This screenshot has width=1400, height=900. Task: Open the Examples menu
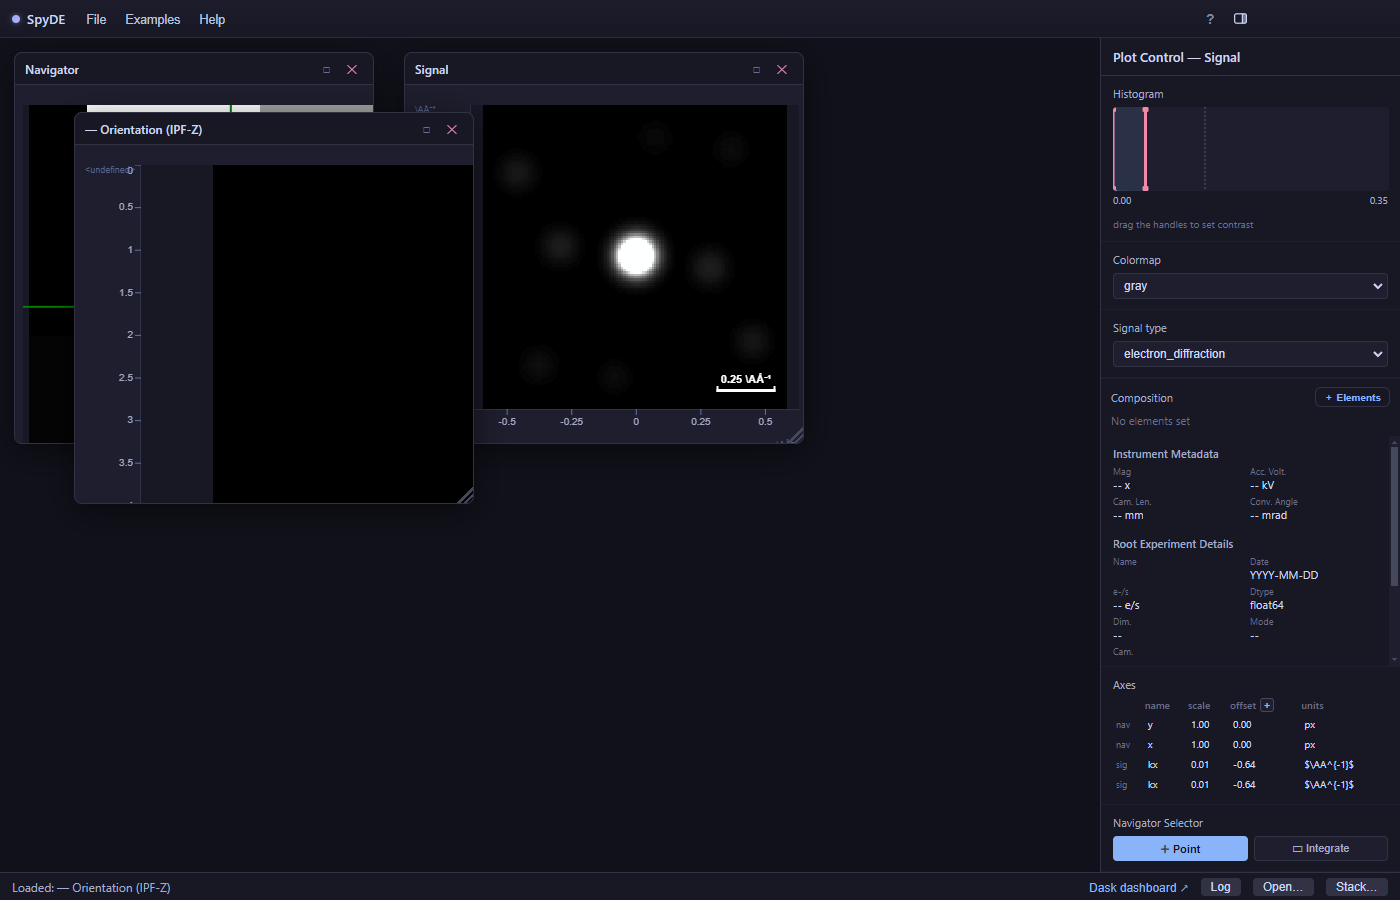pos(153,19)
